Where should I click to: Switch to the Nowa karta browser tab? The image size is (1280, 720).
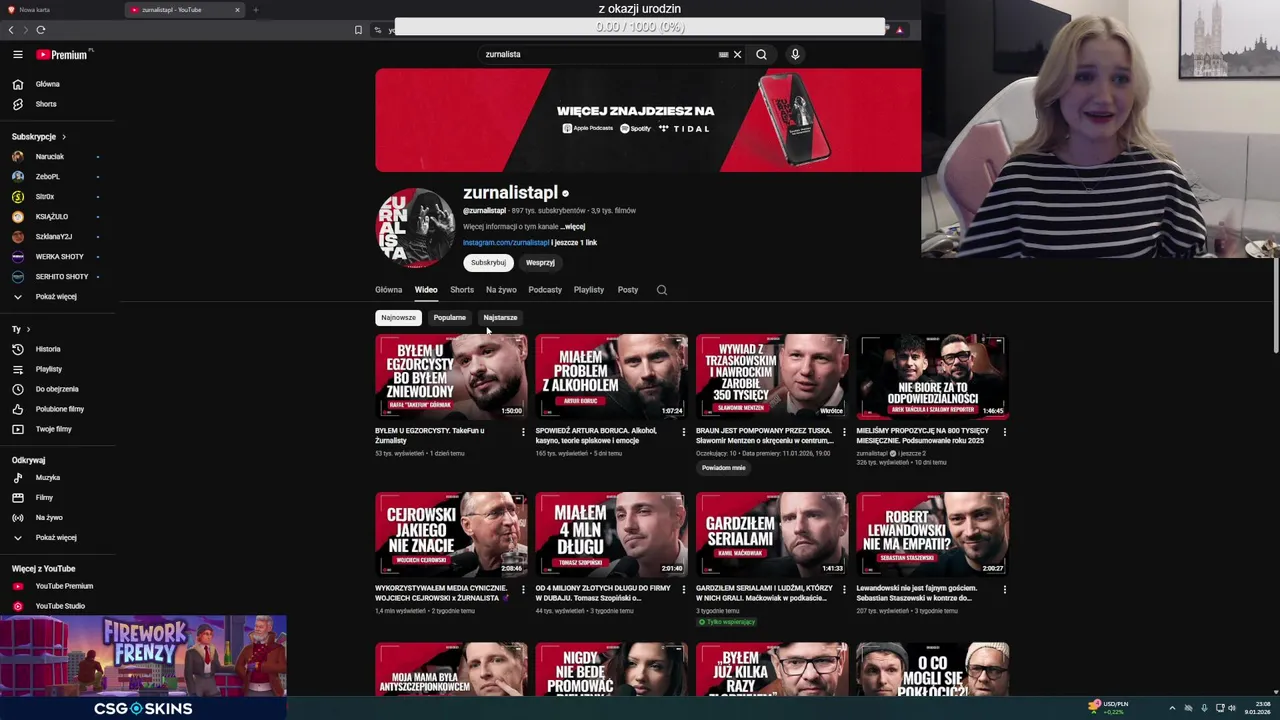[x=62, y=10]
